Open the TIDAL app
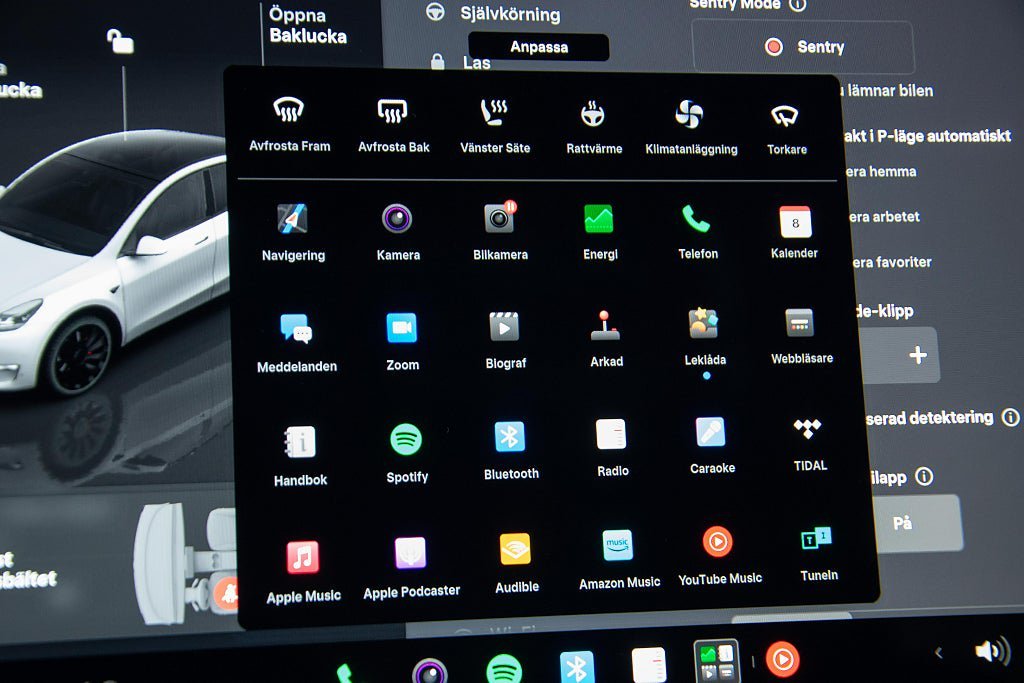The width and height of the screenshot is (1024, 683). point(809,444)
